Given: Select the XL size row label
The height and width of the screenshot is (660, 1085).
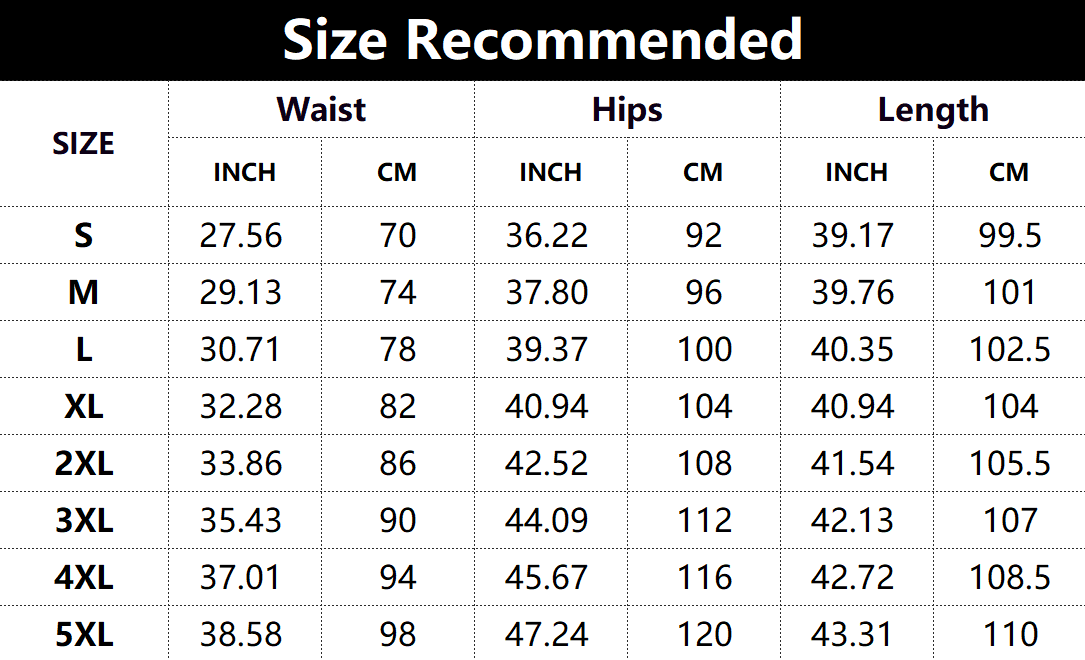Looking at the screenshot, I should [83, 406].
